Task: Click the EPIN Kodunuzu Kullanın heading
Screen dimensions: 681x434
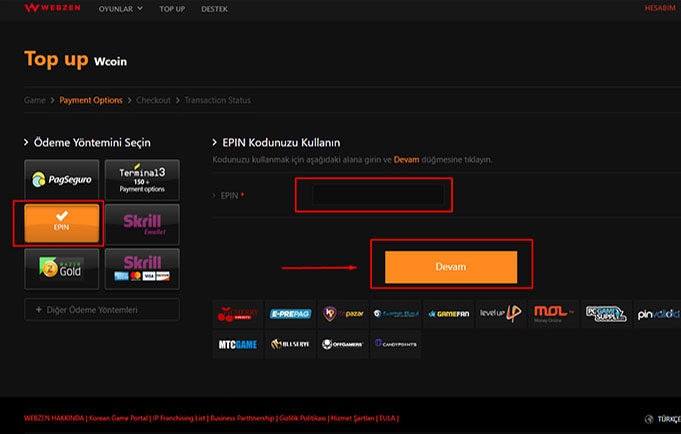Action: point(281,142)
